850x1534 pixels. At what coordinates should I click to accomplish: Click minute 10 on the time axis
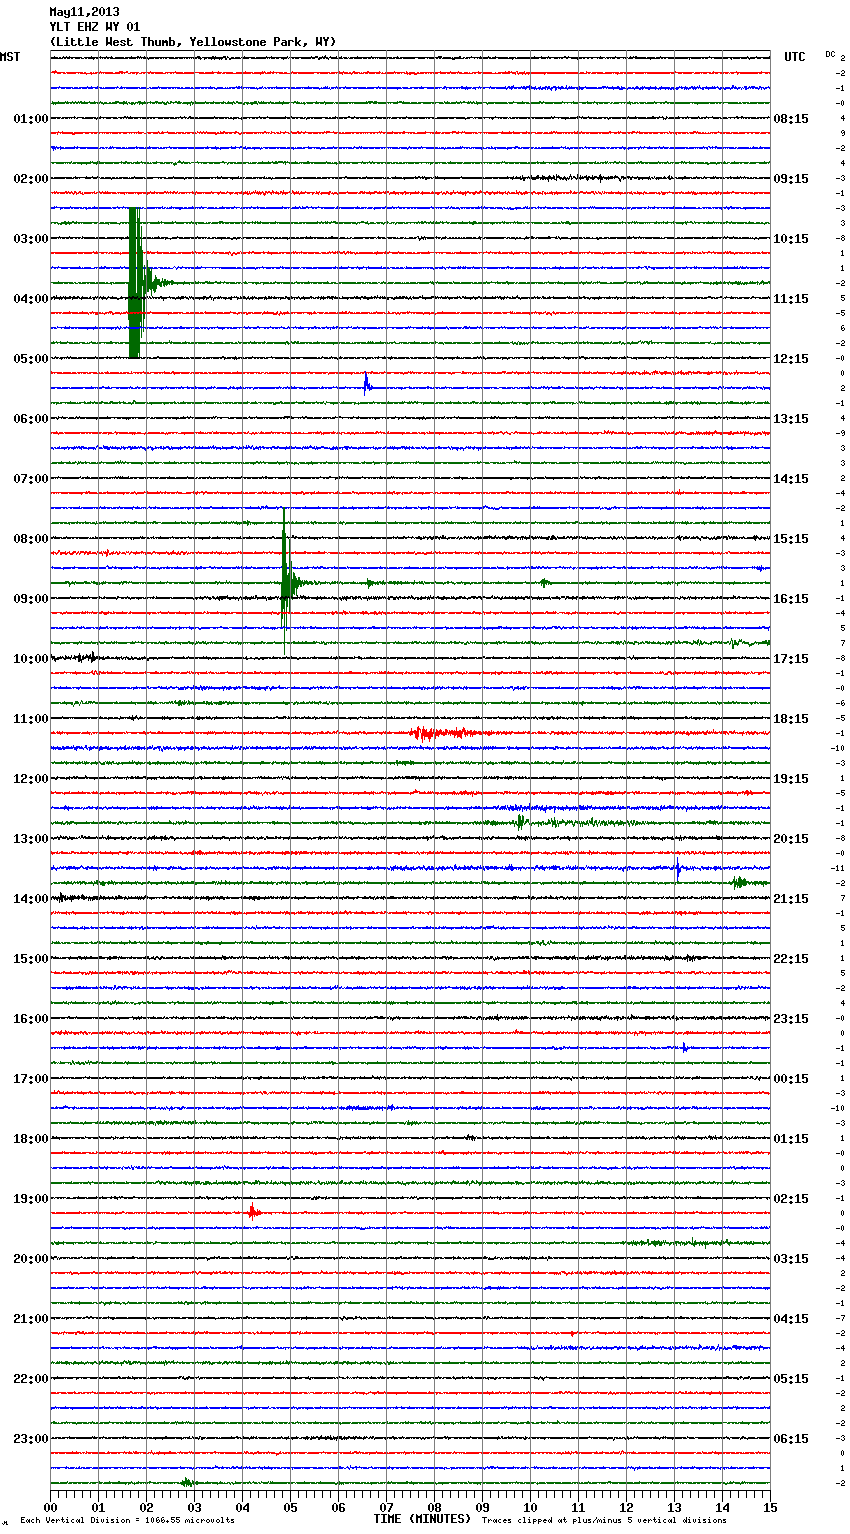coord(530,1507)
